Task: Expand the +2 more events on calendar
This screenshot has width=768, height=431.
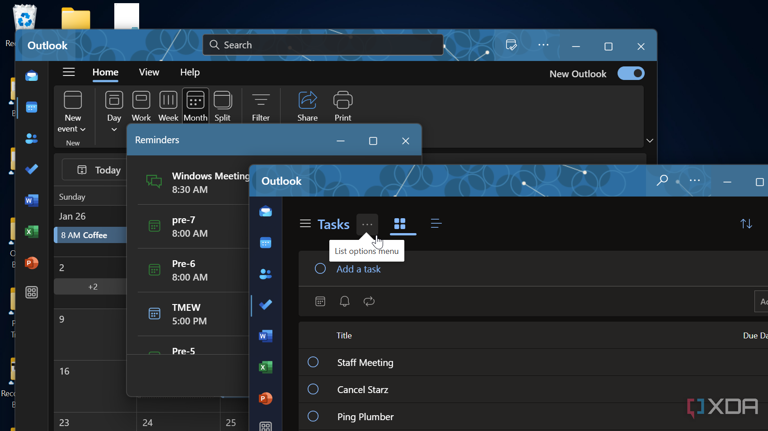Action: click(93, 287)
